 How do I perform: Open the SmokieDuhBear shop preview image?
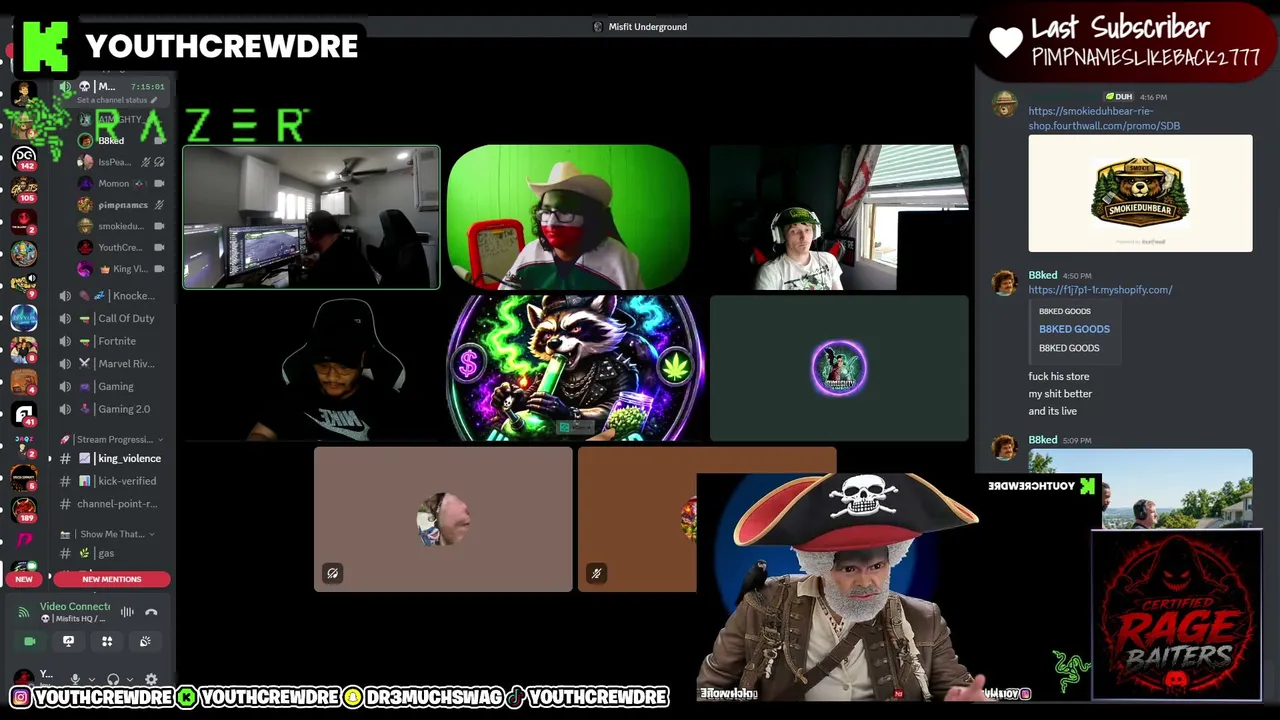tap(1140, 193)
